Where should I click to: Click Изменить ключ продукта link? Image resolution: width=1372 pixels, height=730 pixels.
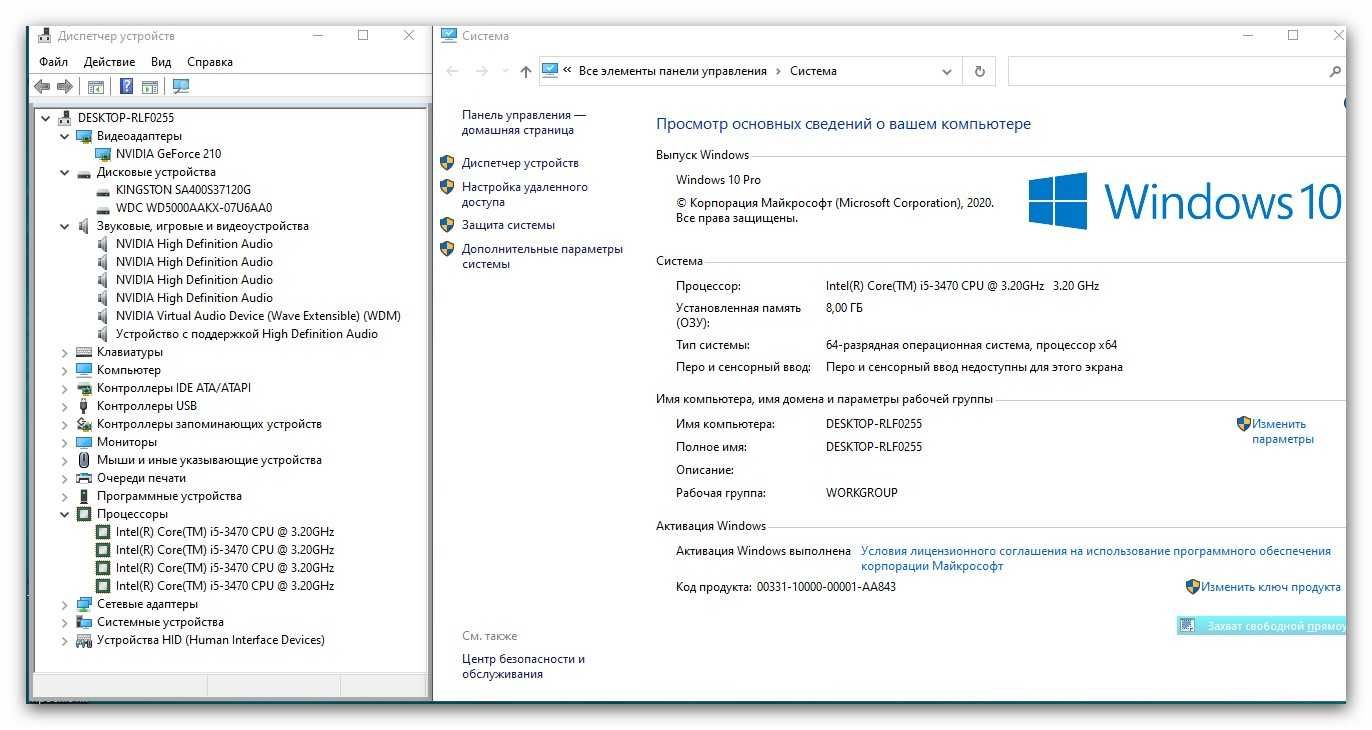point(1271,587)
